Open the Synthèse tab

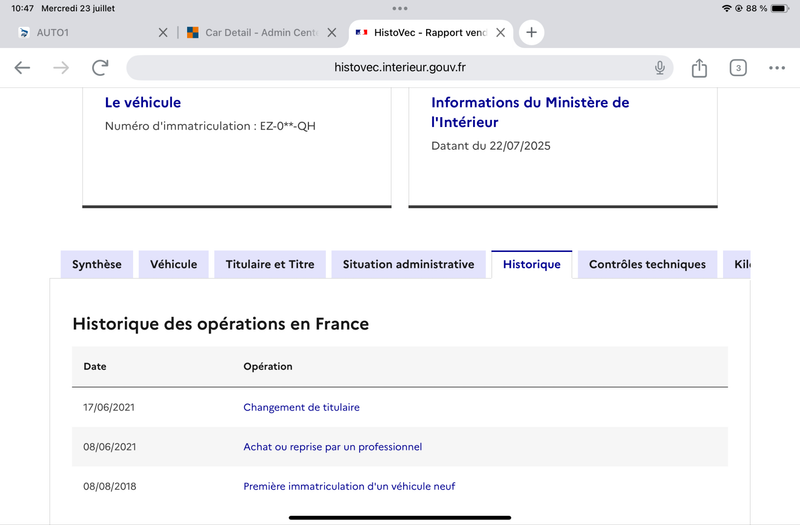[96, 265]
